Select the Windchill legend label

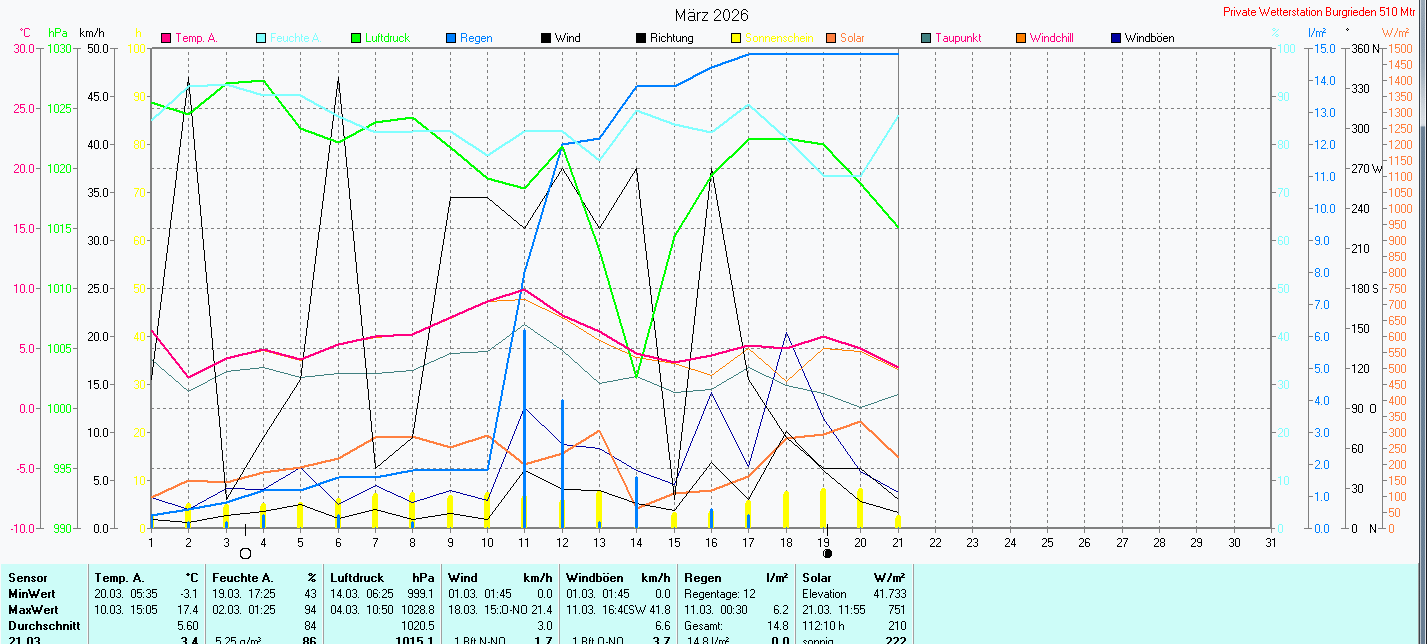pyautogui.click(x=1051, y=38)
